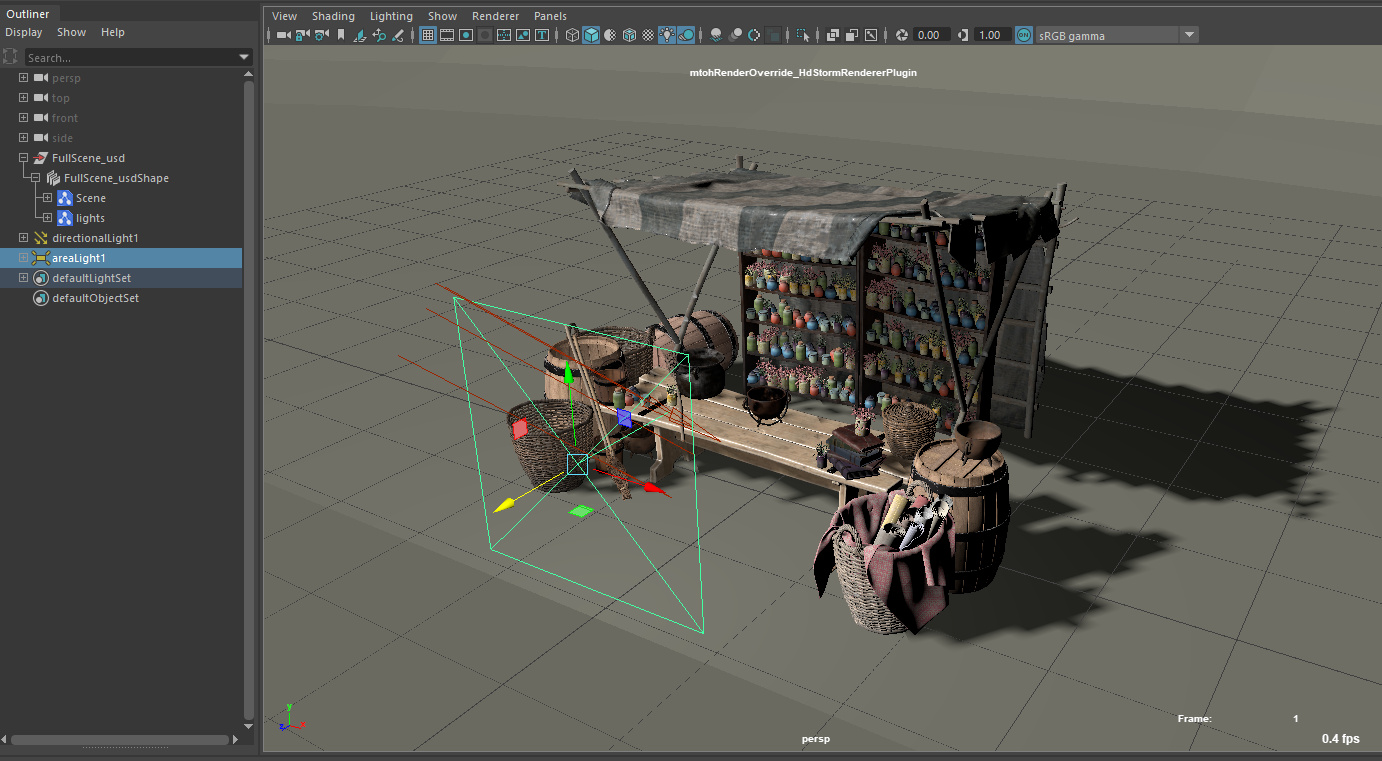1382x761 pixels.
Task: Collapse the FullScene_usd tree node
Action: pyautogui.click(x=24, y=158)
